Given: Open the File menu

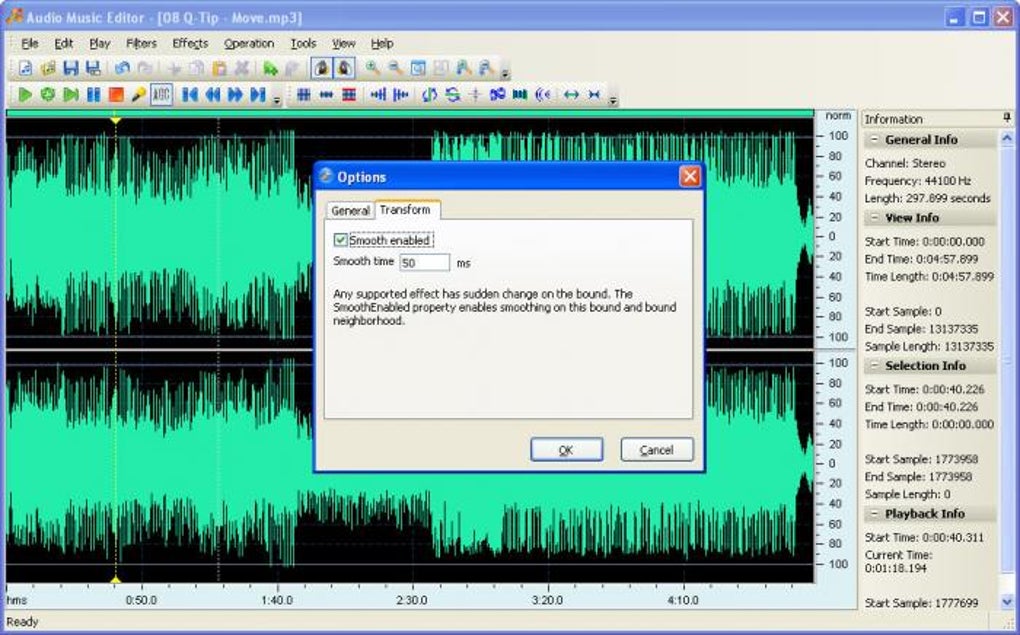Looking at the screenshot, I should 29,44.
